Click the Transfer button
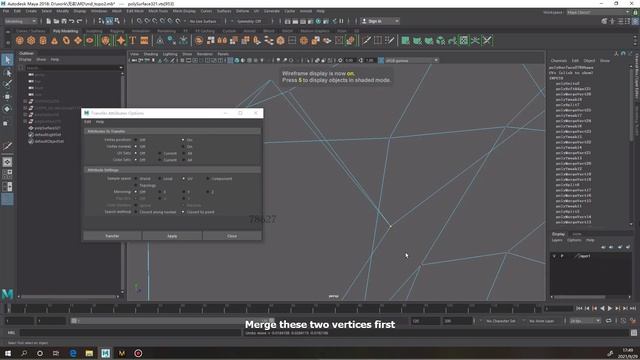This screenshot has height=360, width=640. 112,236
